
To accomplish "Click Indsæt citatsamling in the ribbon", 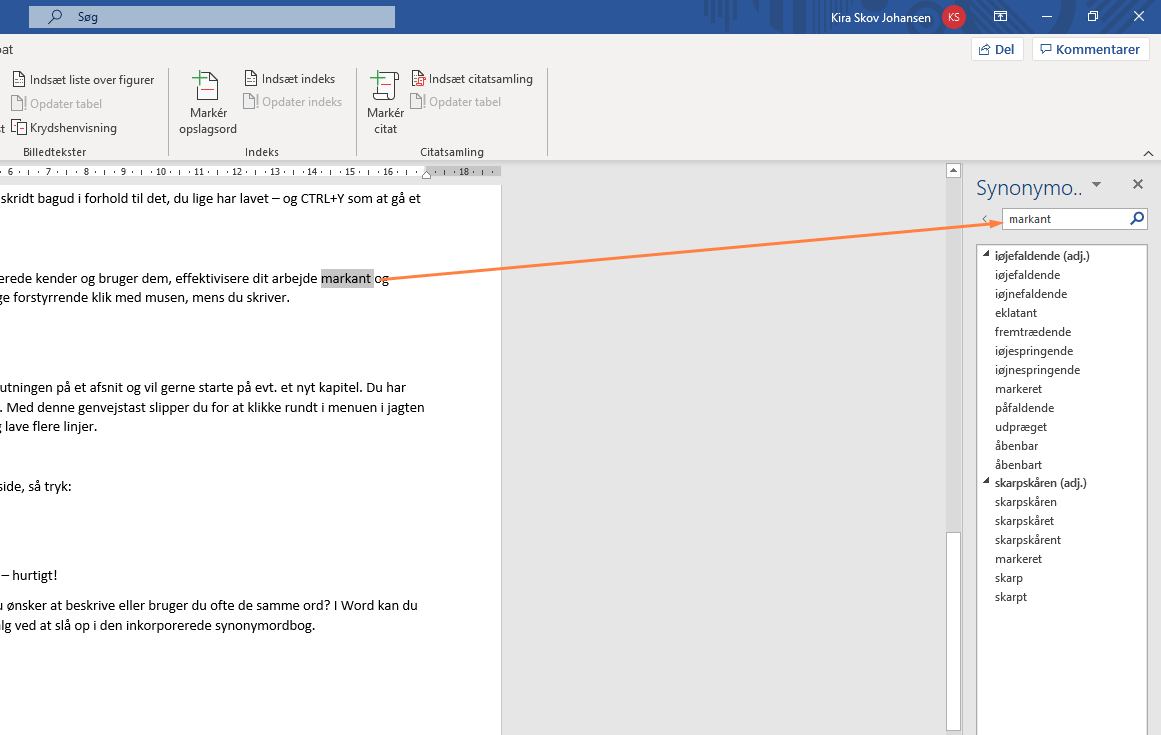I will (472, 79).
